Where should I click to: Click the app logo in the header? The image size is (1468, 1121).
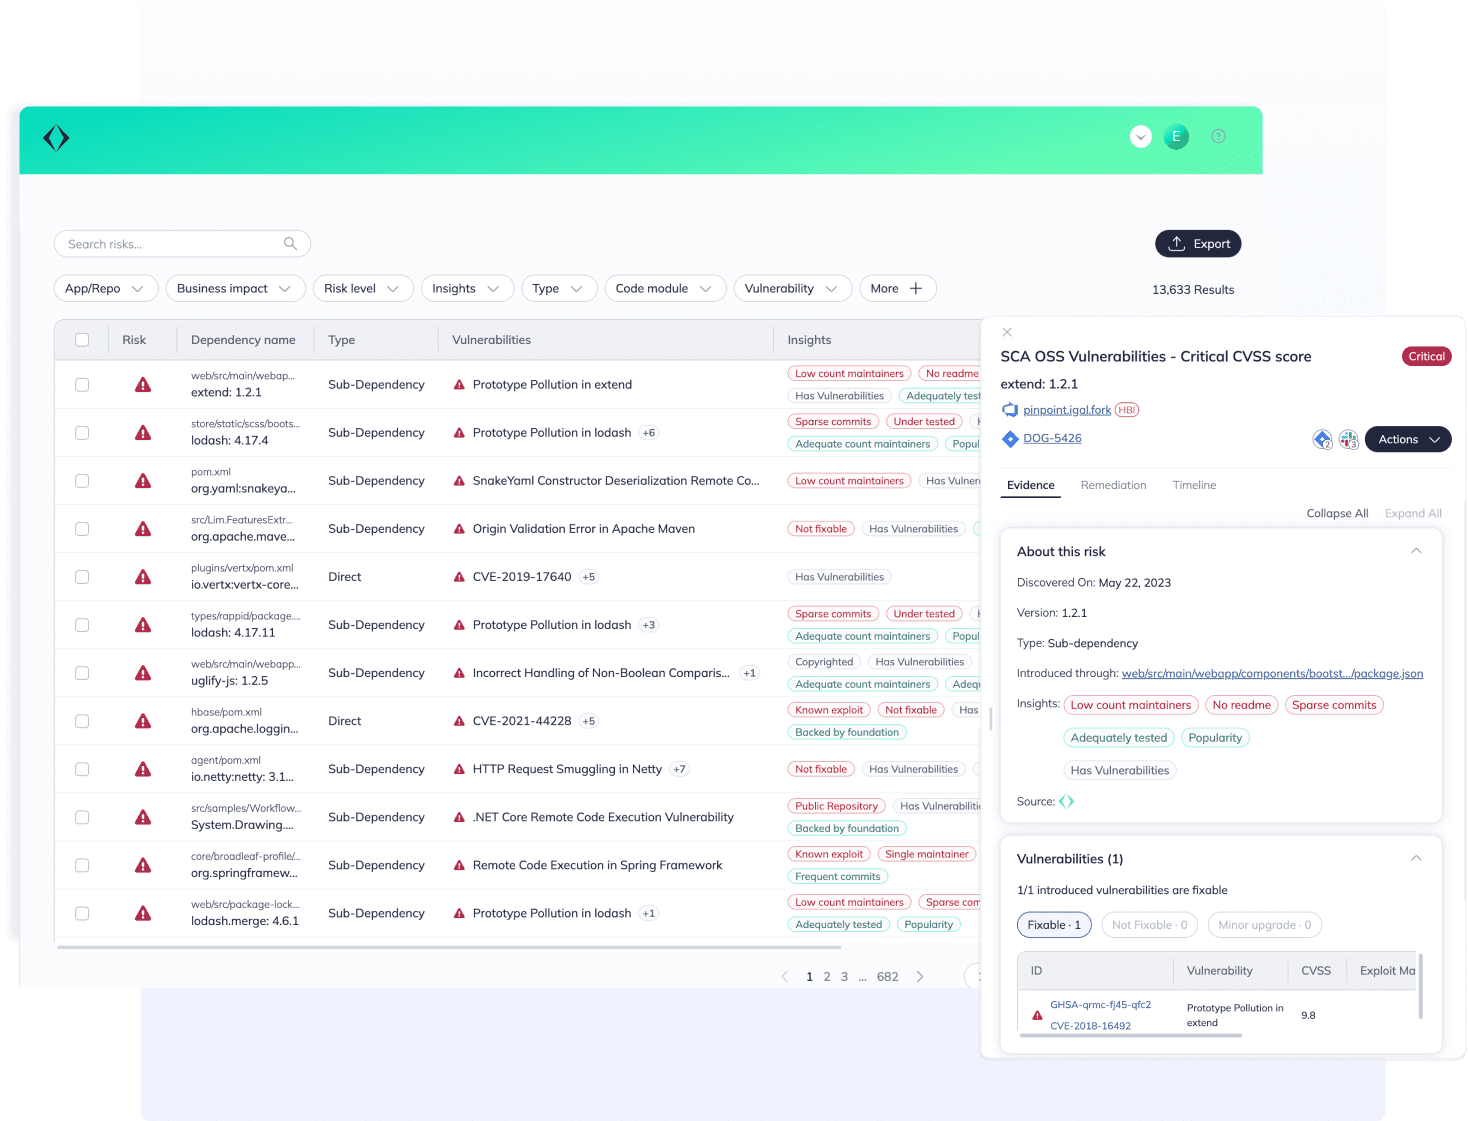pos(56,138)
